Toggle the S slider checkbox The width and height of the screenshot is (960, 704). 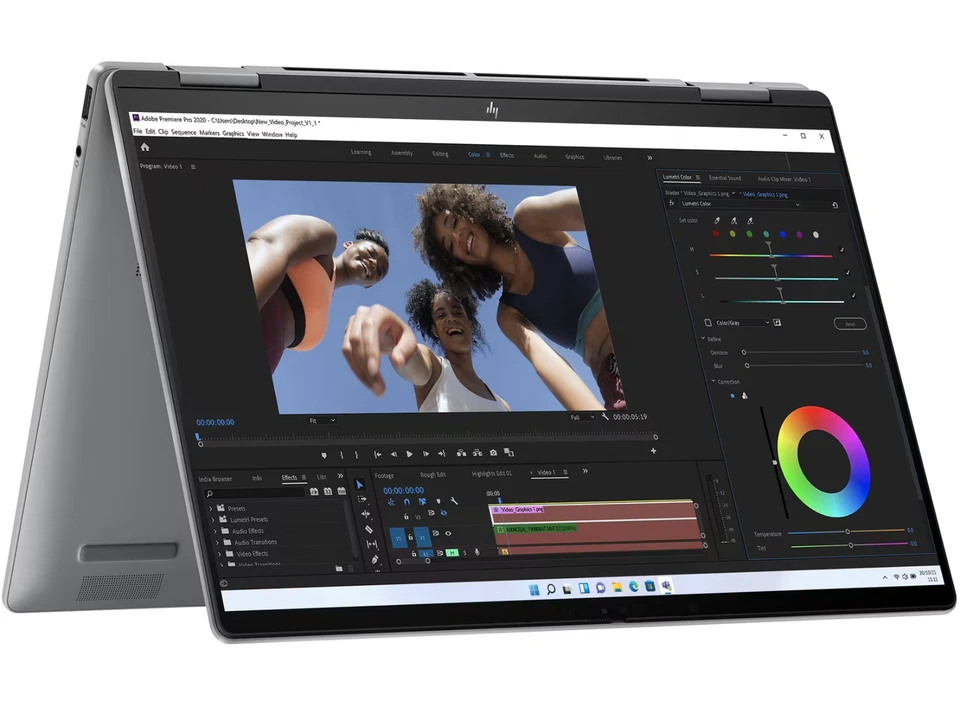[848, 272]
